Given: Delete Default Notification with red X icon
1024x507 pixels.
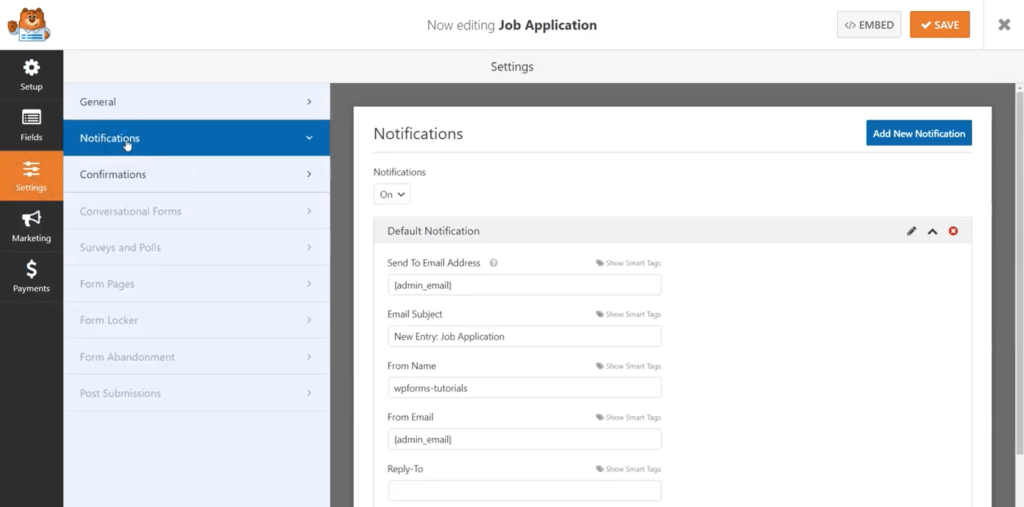Looking at the screenshot, I should coord(953,231).
